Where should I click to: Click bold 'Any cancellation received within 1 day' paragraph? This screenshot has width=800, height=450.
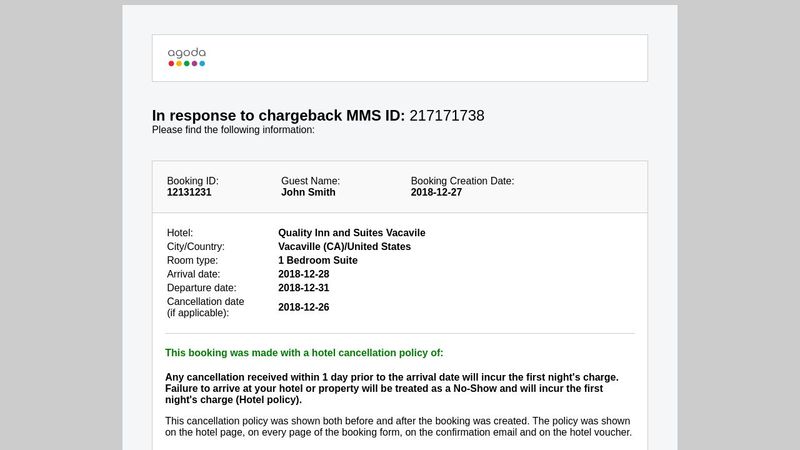pos(391,388)
